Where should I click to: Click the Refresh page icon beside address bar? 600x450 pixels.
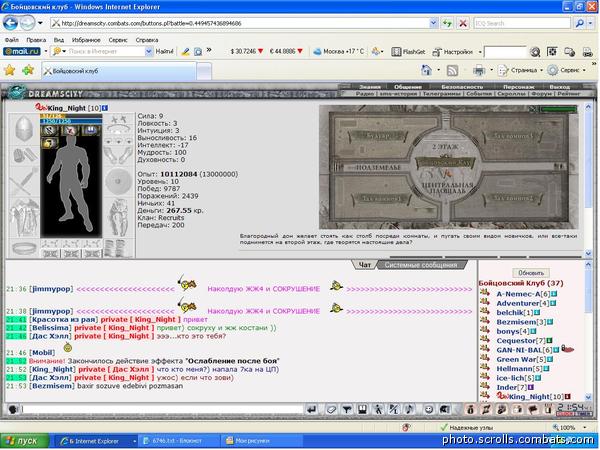pyautogui.click(x=447, y=23)
